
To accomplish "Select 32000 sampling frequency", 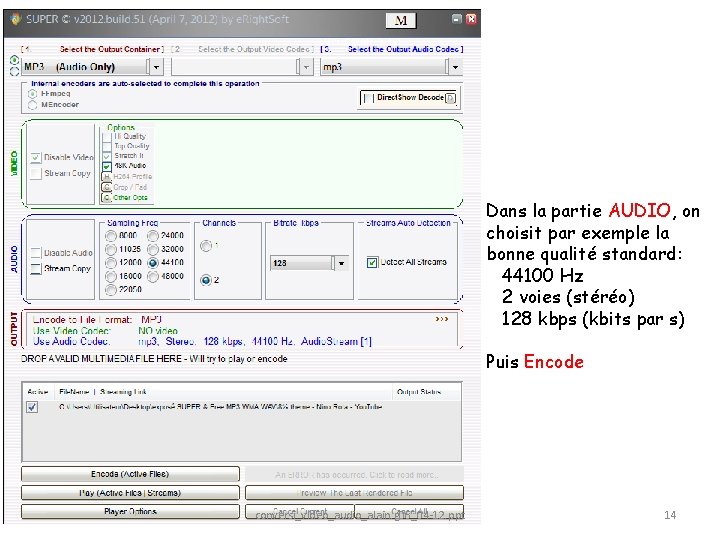I will pyautogui.click(x=153, y=249).
